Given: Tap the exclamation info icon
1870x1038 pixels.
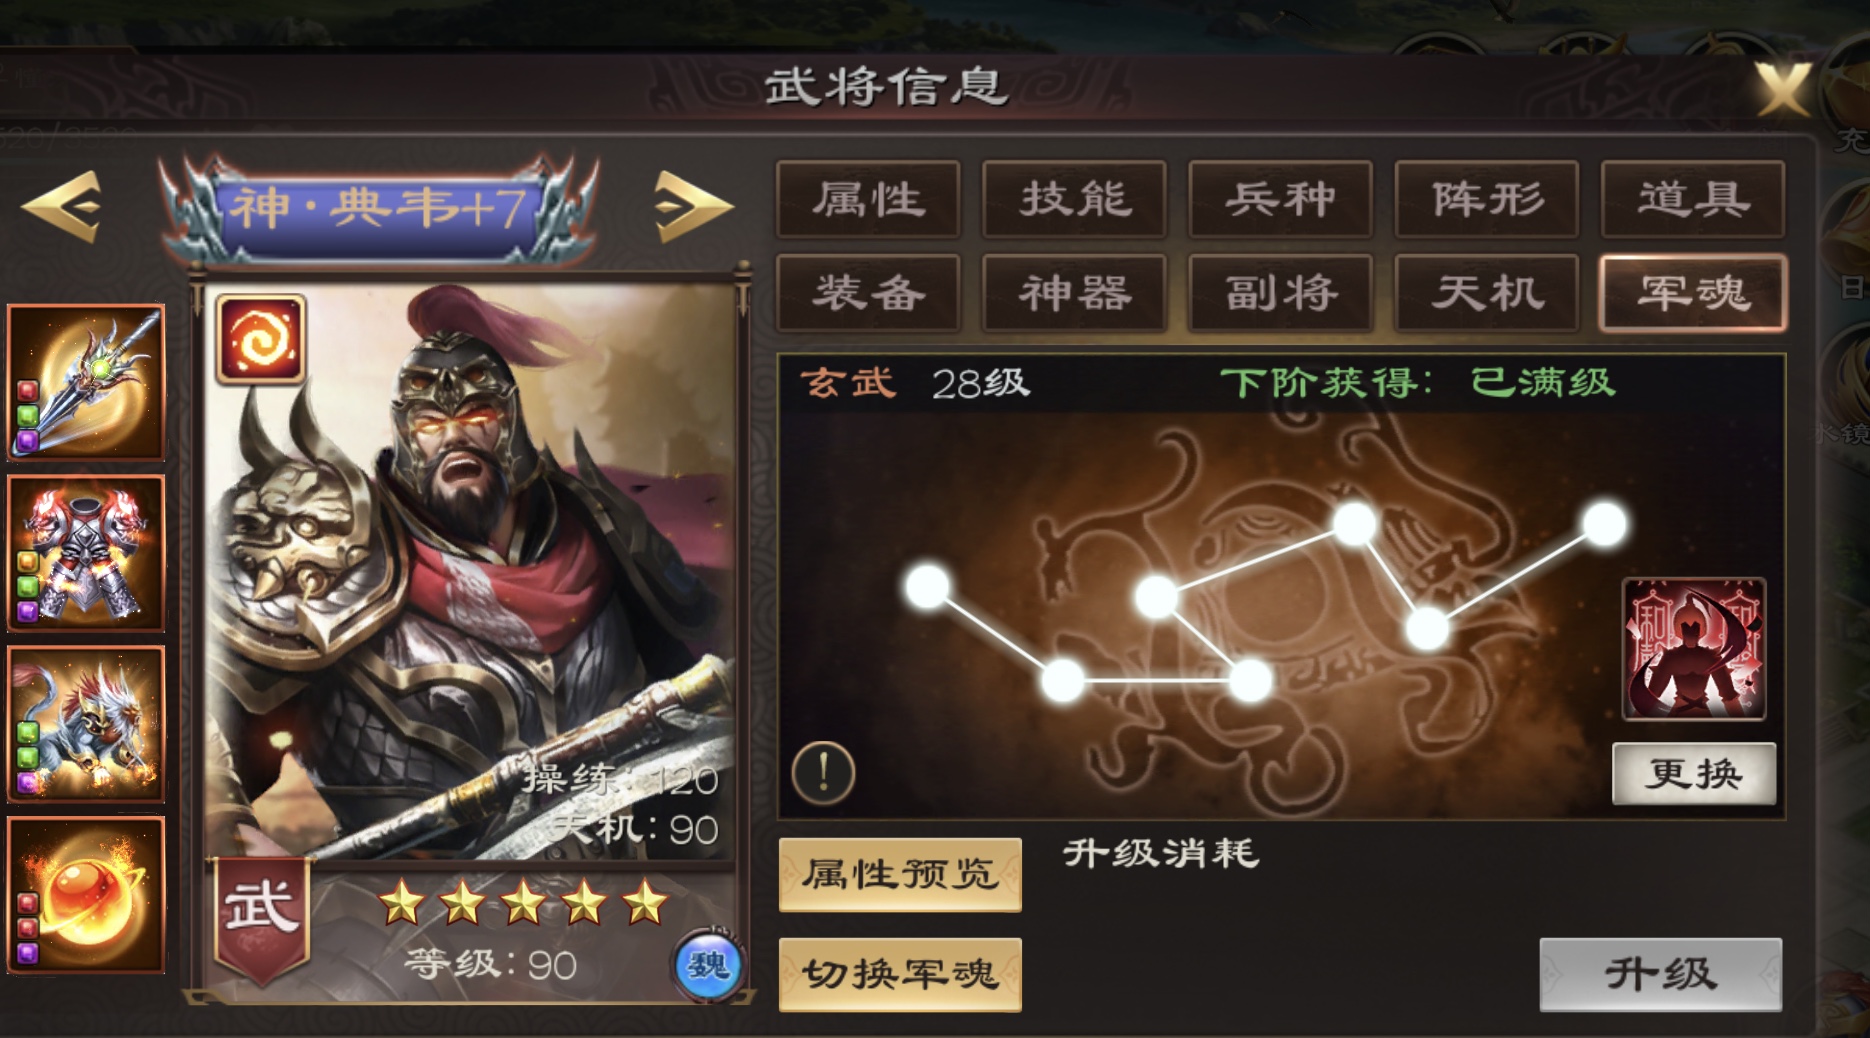Looking at the screenshot, I should coord(823,773).
